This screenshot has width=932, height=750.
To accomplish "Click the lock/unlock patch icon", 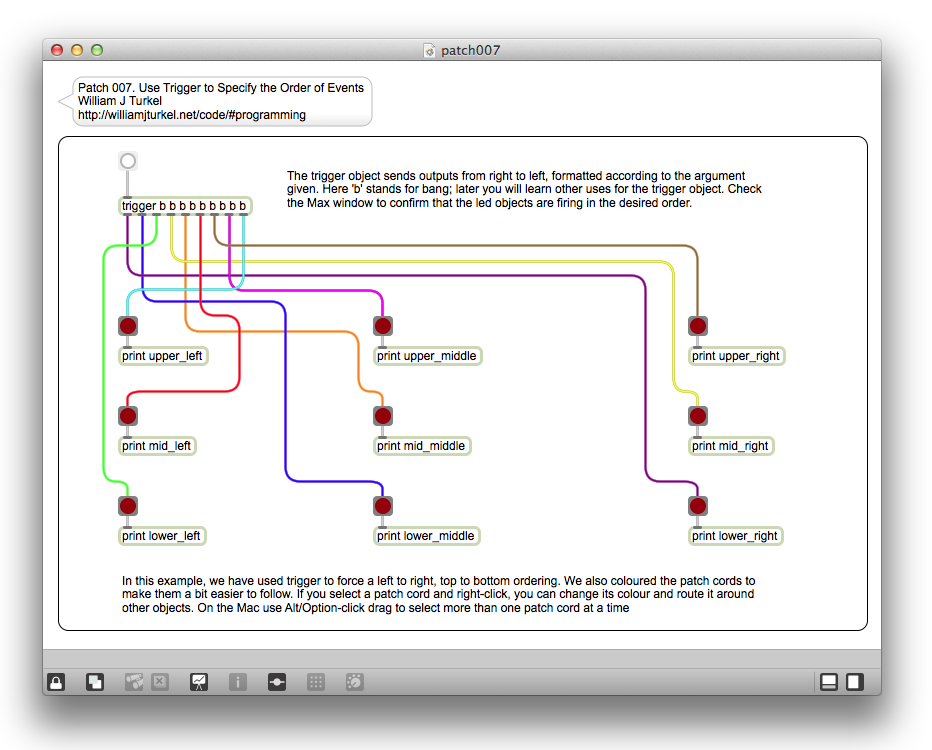I will 57,682.
